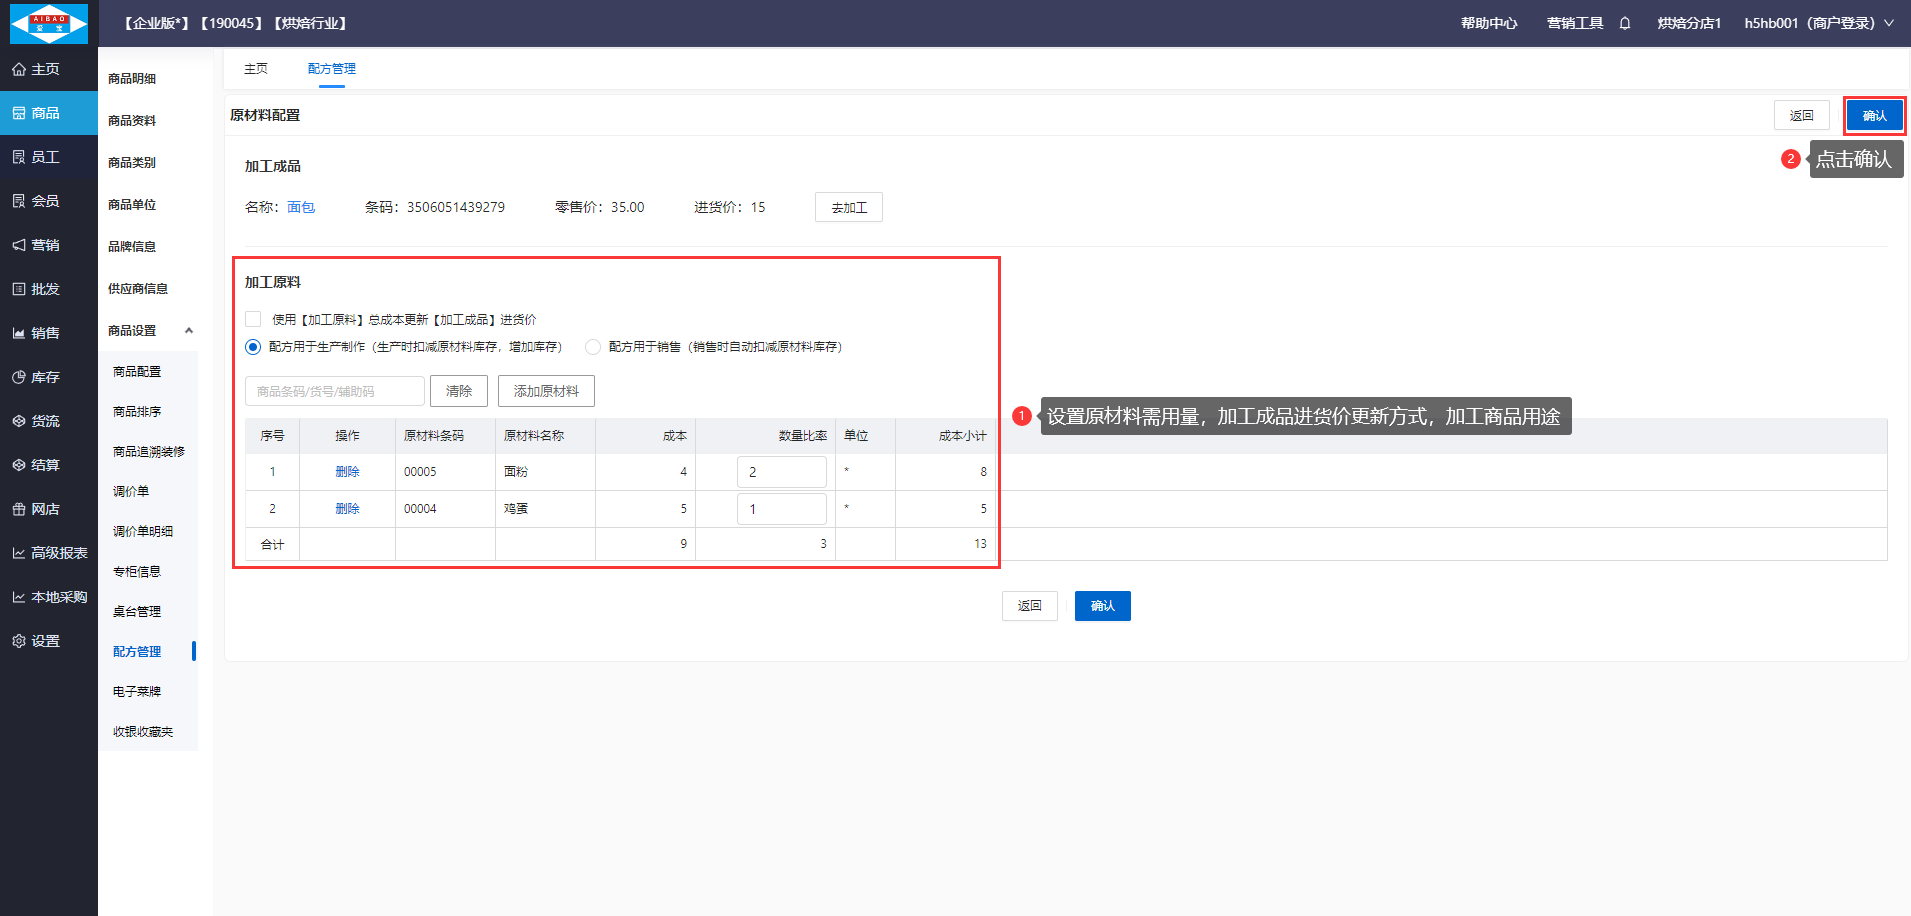This screenshot has height=916, width=1911.
Task: Open the 员工 staff section icon
Action: (19, 157)
